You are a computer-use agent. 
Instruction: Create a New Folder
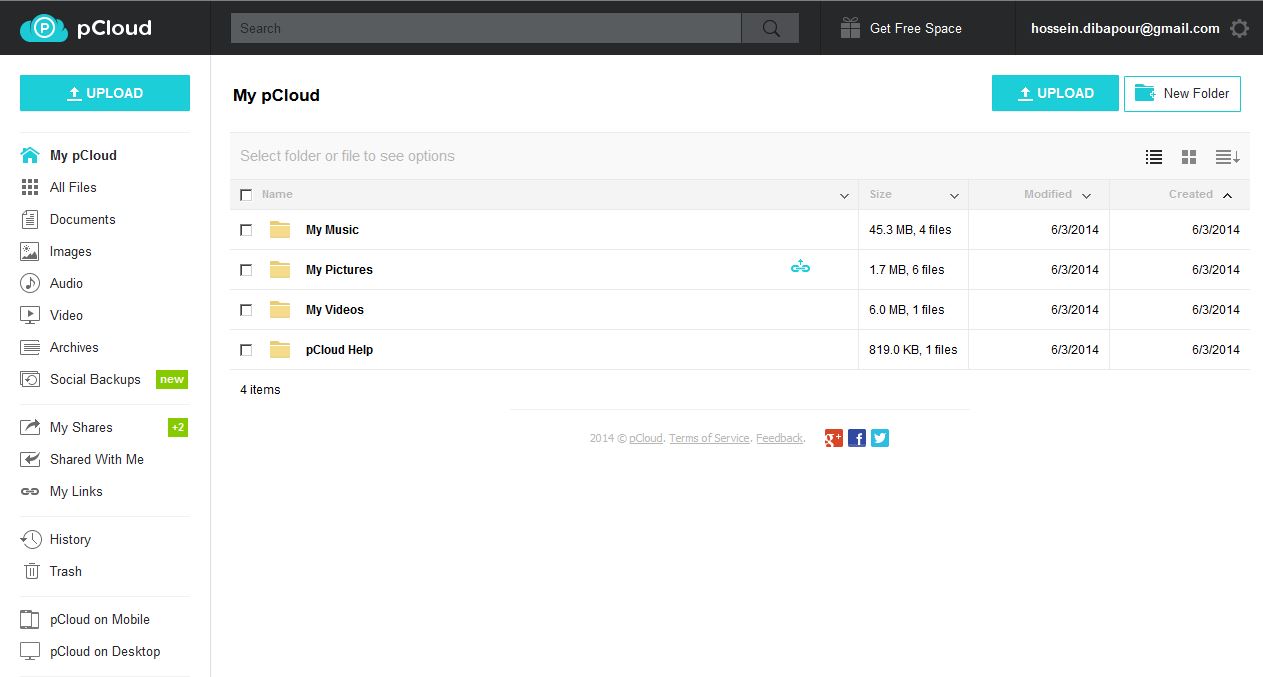(x=1182, y=93)
